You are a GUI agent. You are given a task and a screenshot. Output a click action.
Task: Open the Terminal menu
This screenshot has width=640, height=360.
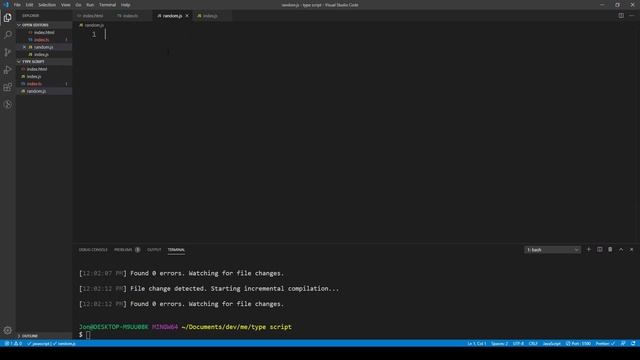(x=107, y=5)
